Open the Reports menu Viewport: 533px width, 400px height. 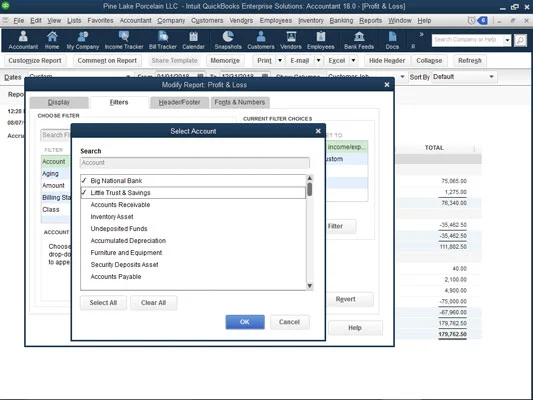point(370,20)
